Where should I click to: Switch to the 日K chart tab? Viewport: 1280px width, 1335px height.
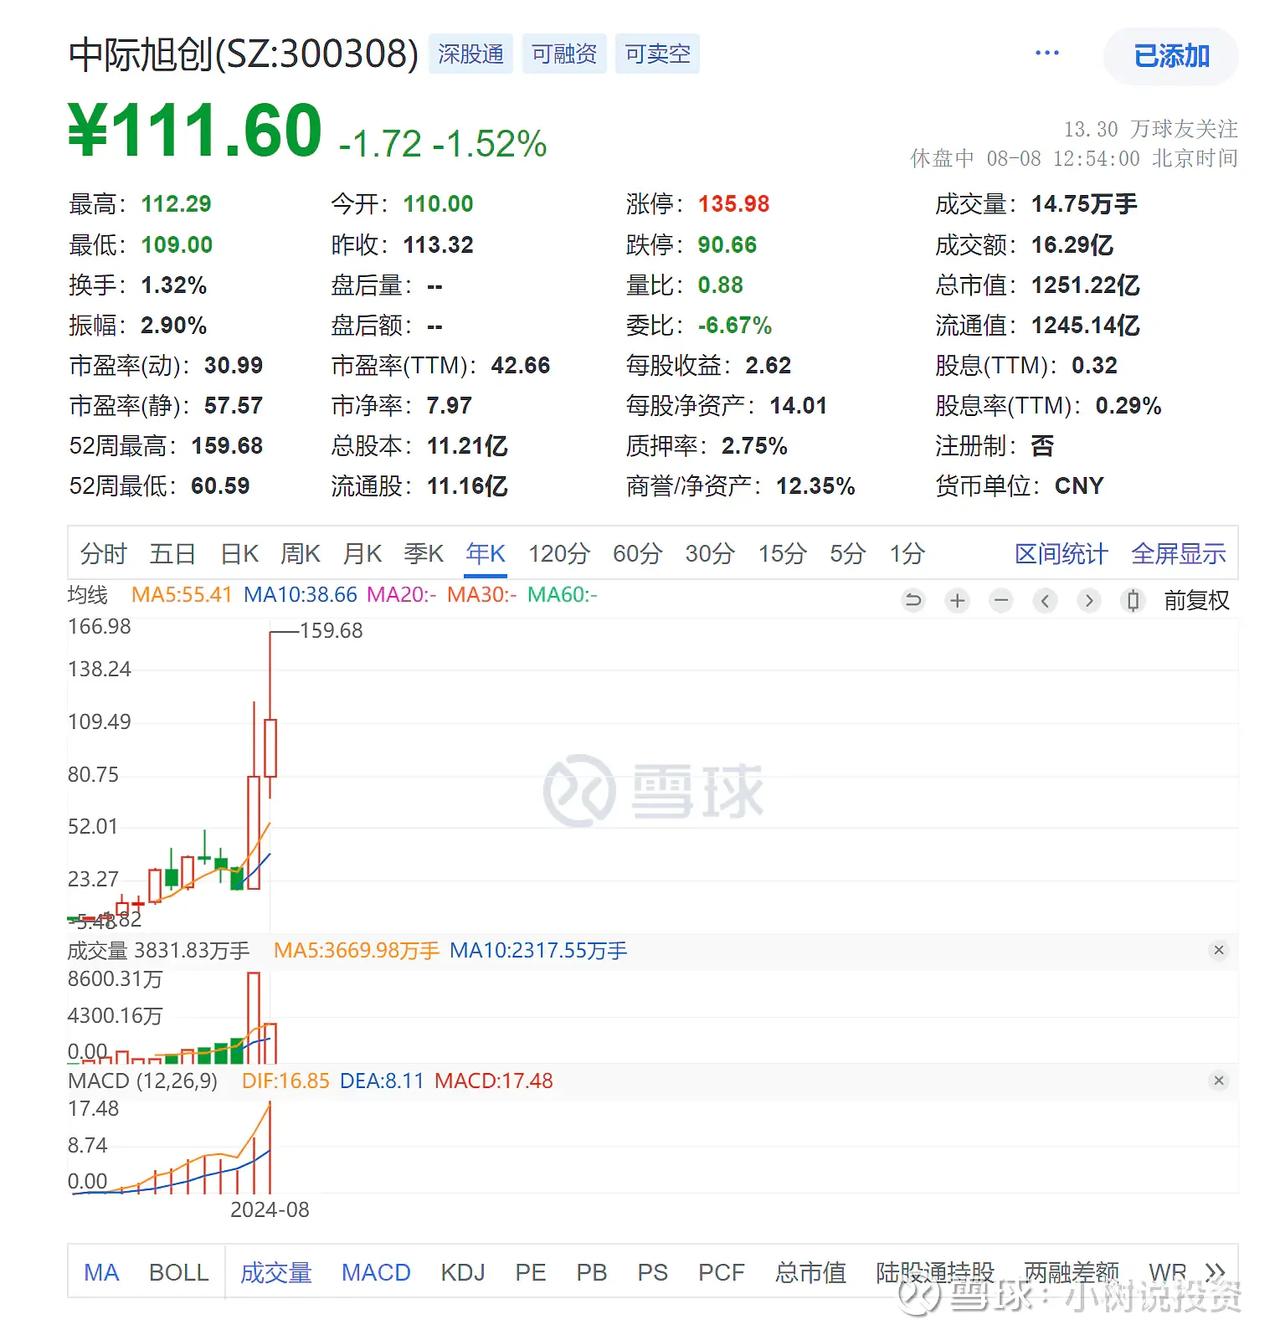tap(240, 554)
